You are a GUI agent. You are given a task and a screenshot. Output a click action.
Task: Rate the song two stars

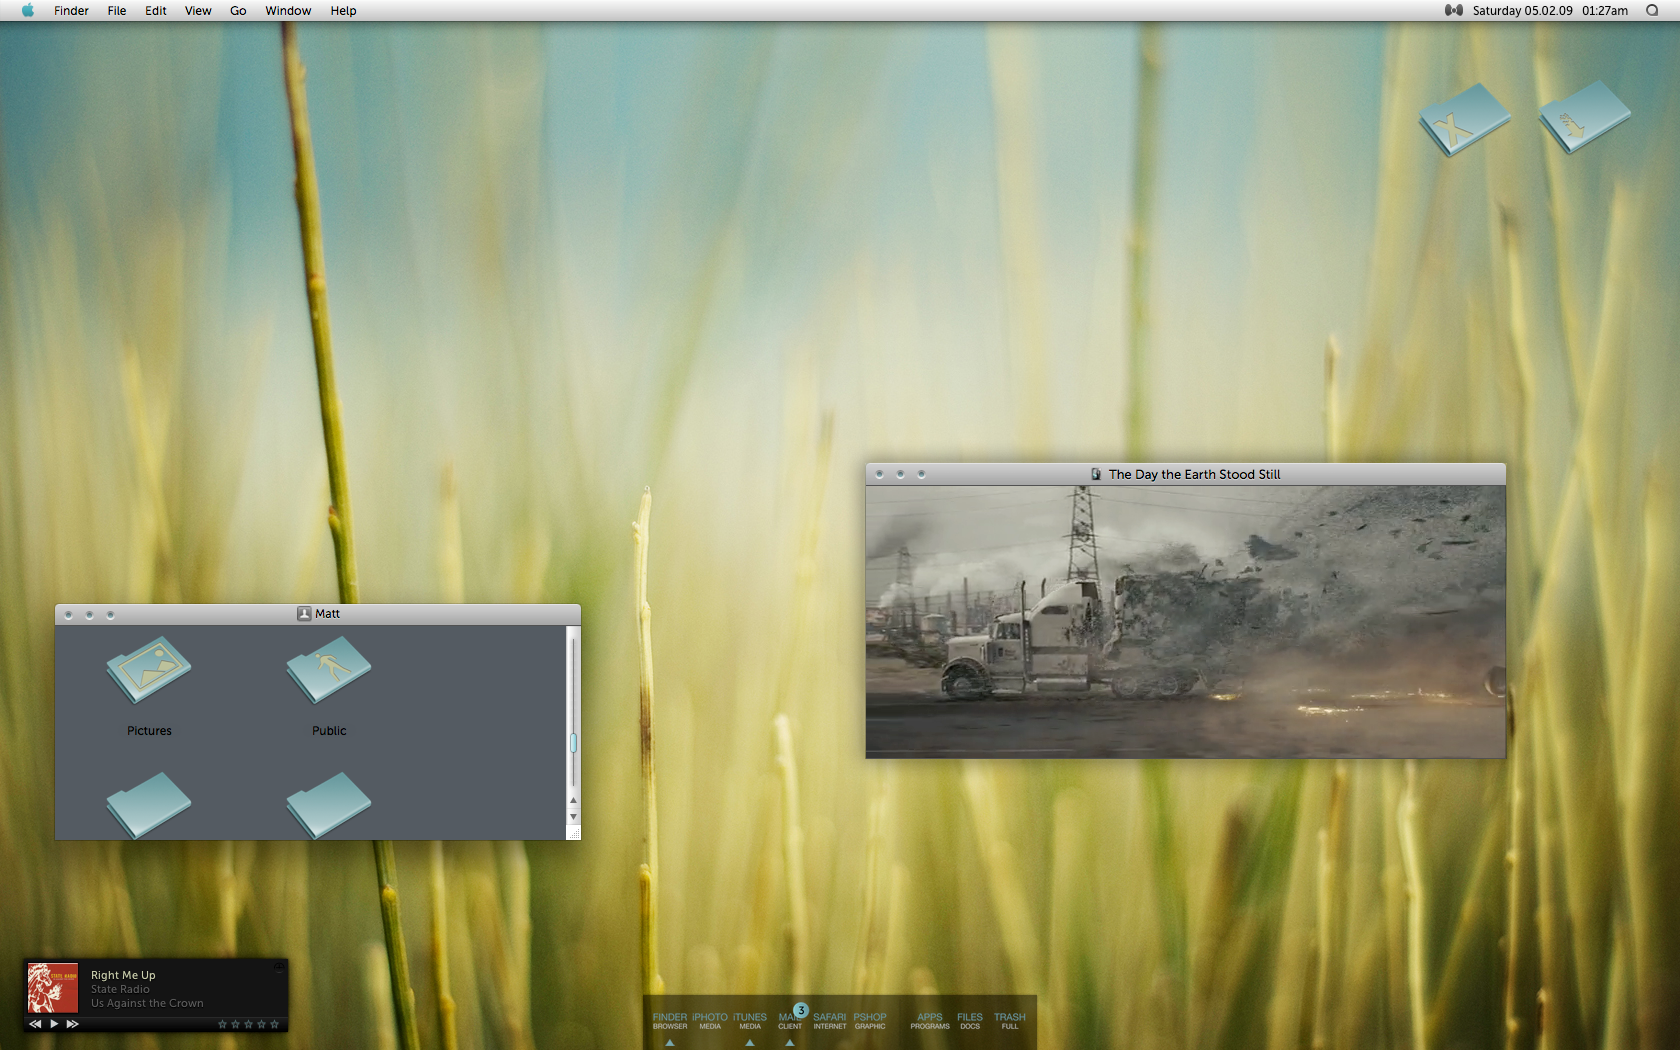pos(235,1024)
